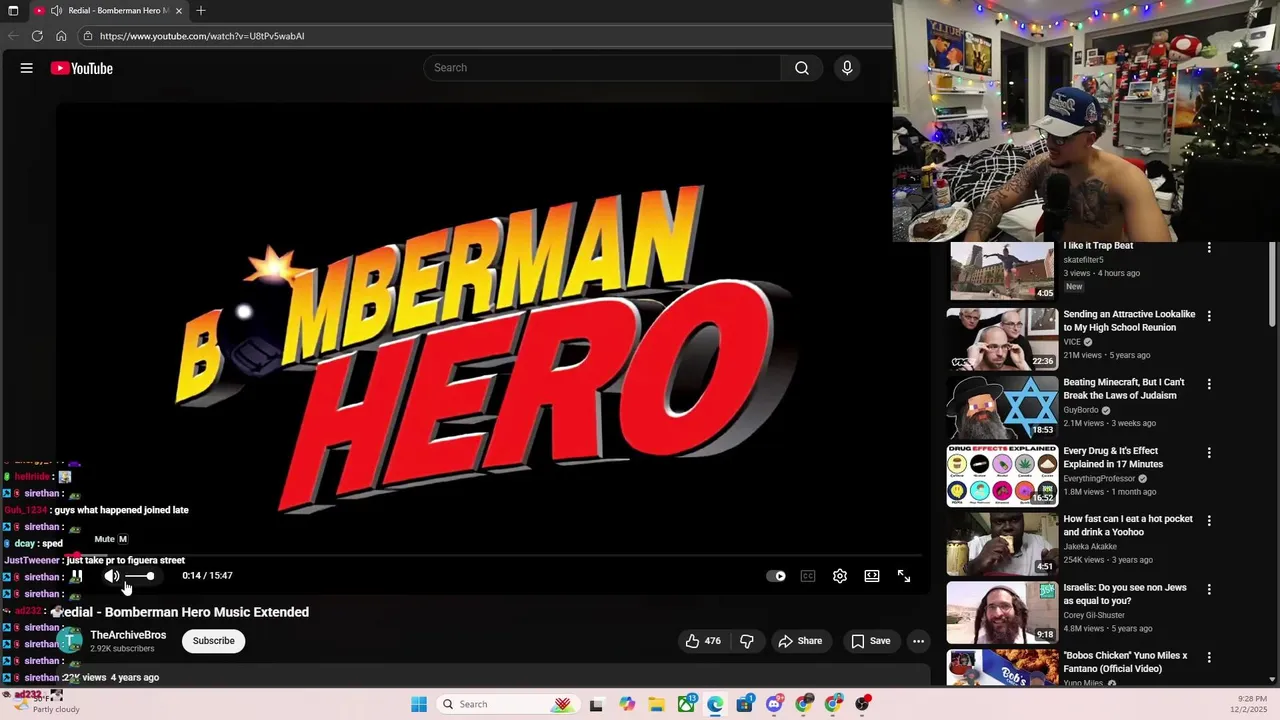Open Task View on the taskbar
Image resolution: width=1280 pixels, height=720 pixels.
click(596, 704)
